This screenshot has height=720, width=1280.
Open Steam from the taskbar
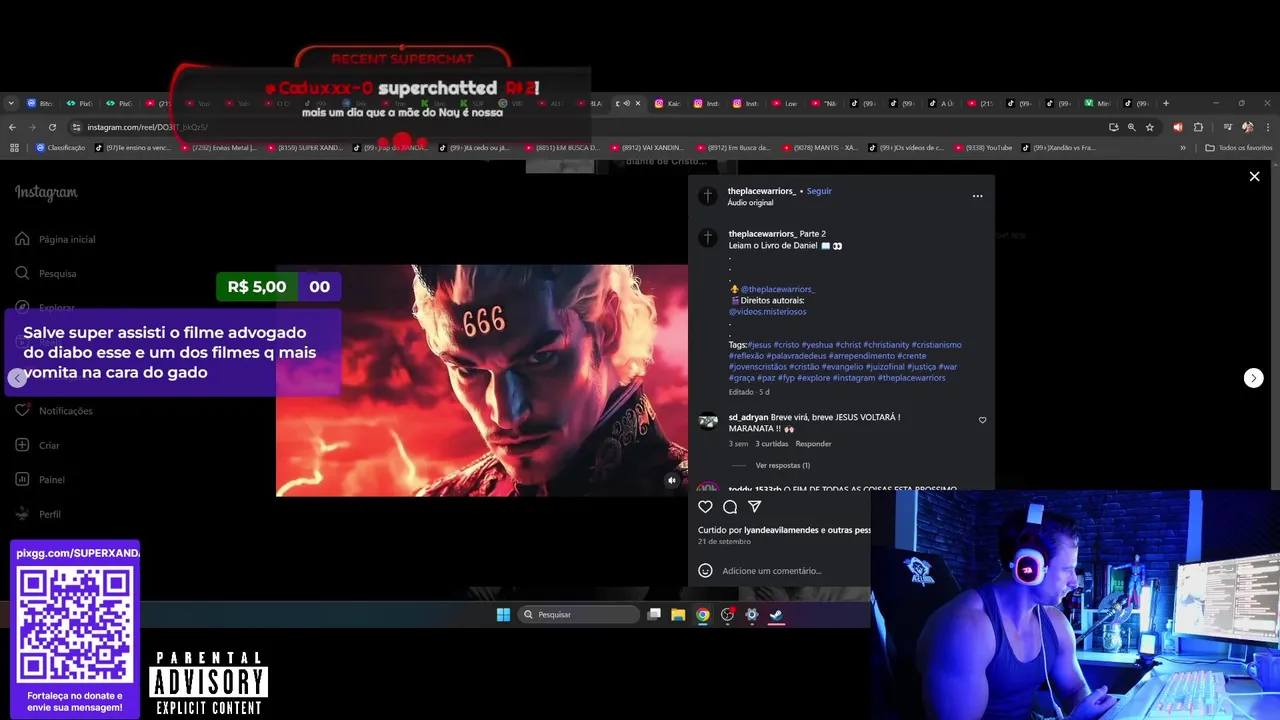pyautogui.click(x=776, y=614)
